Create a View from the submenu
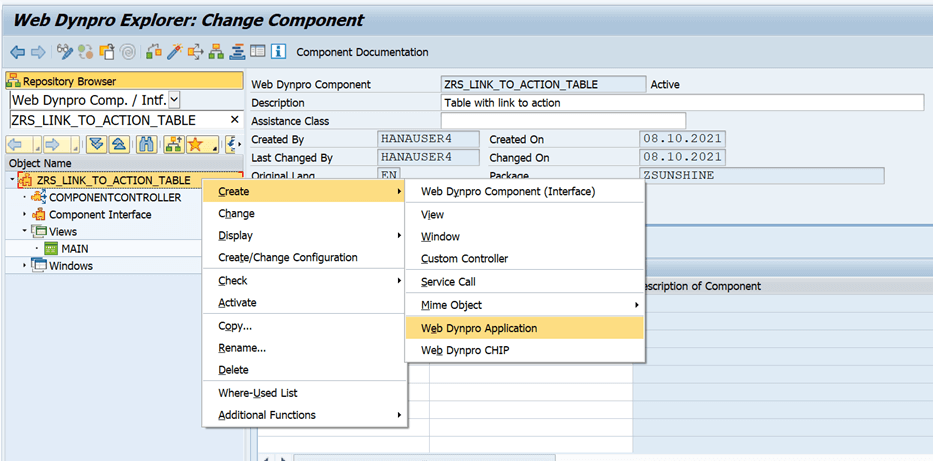Image resolution: width=940 pixels, height=461 pixels. [x=525, y=215]
